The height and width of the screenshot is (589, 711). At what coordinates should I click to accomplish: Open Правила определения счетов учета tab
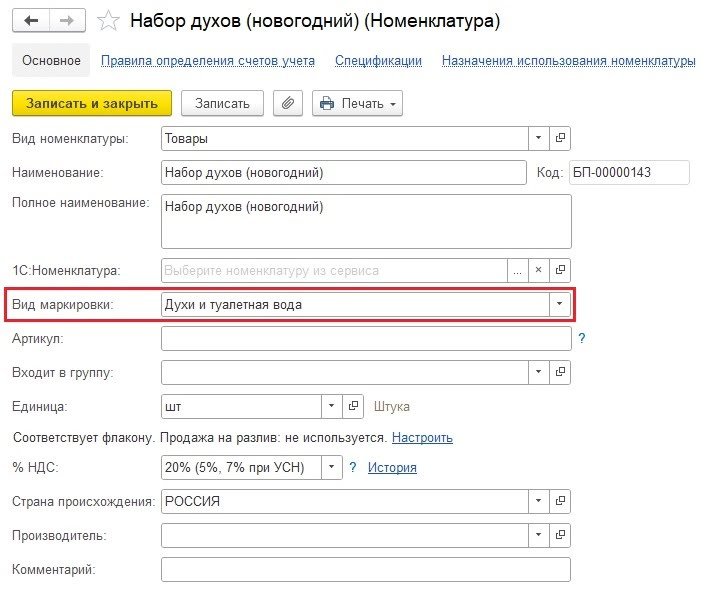point(208,61)
